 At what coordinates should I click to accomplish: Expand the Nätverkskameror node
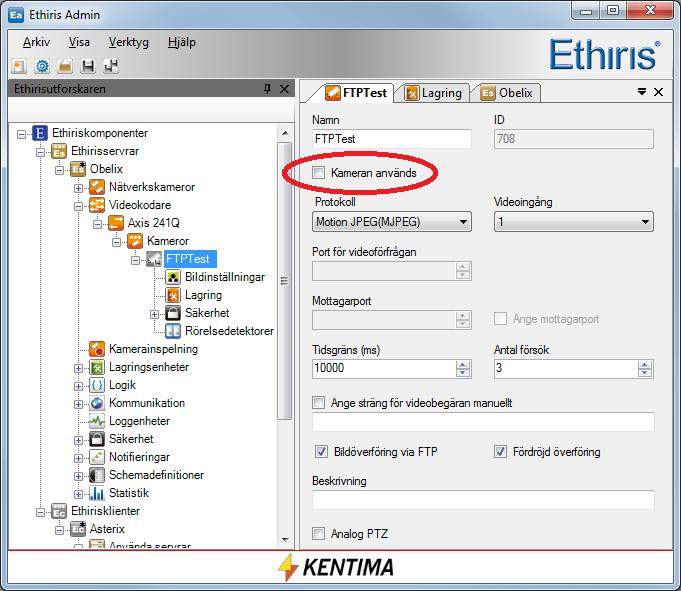78,188
